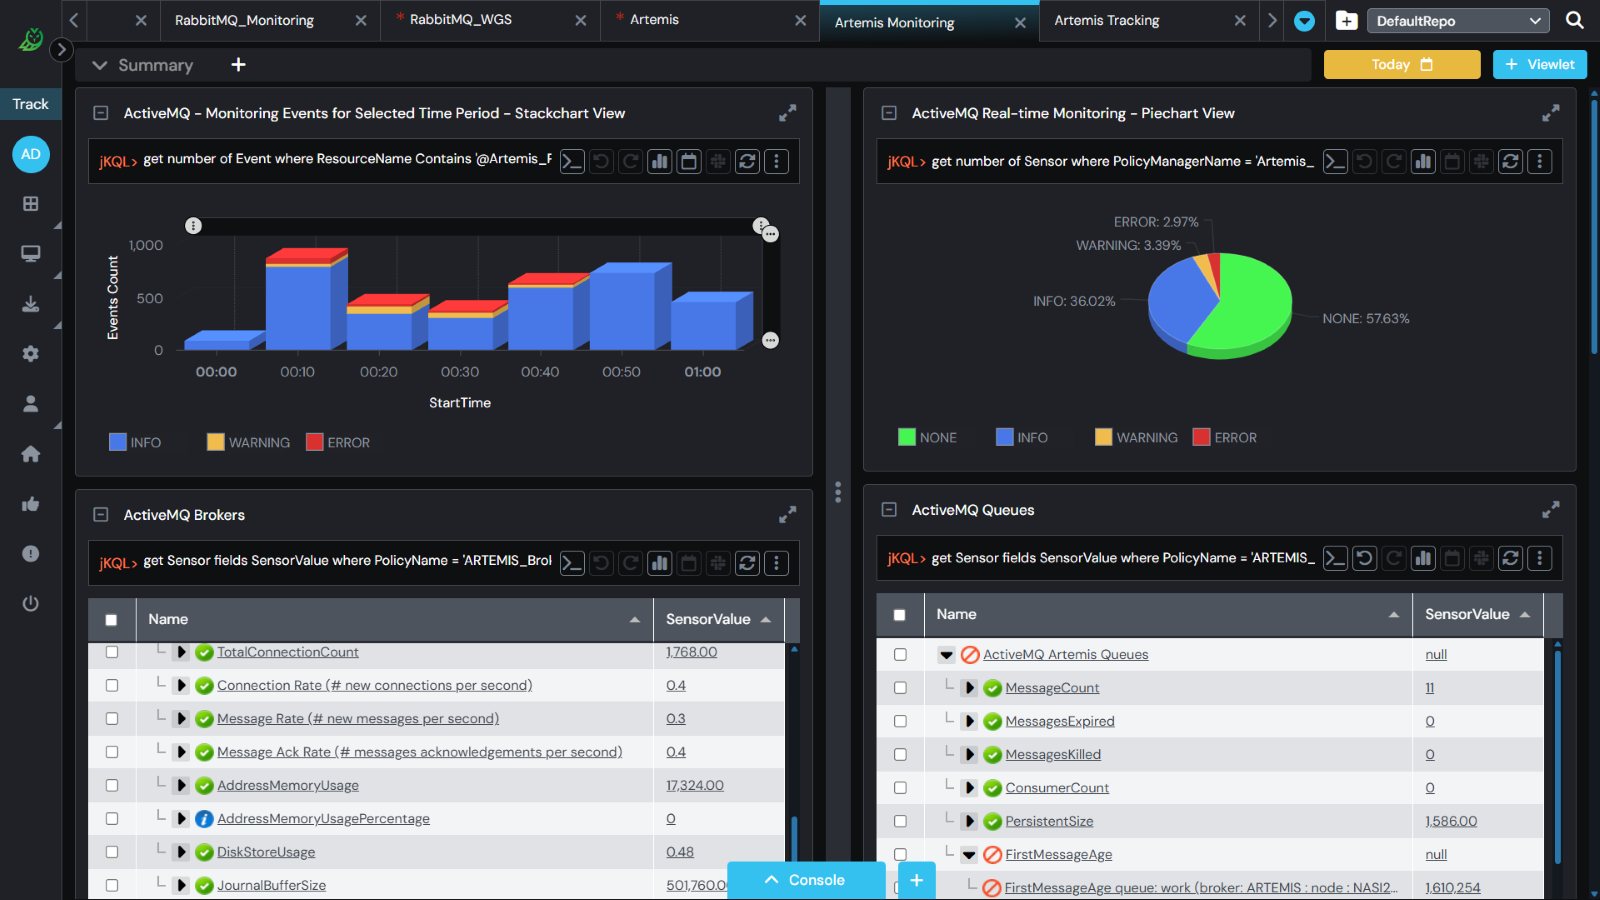Check the DiskStoreUsage row checkbox
This screenshot has height=900, width=1600.
click(x=112, y=852)
